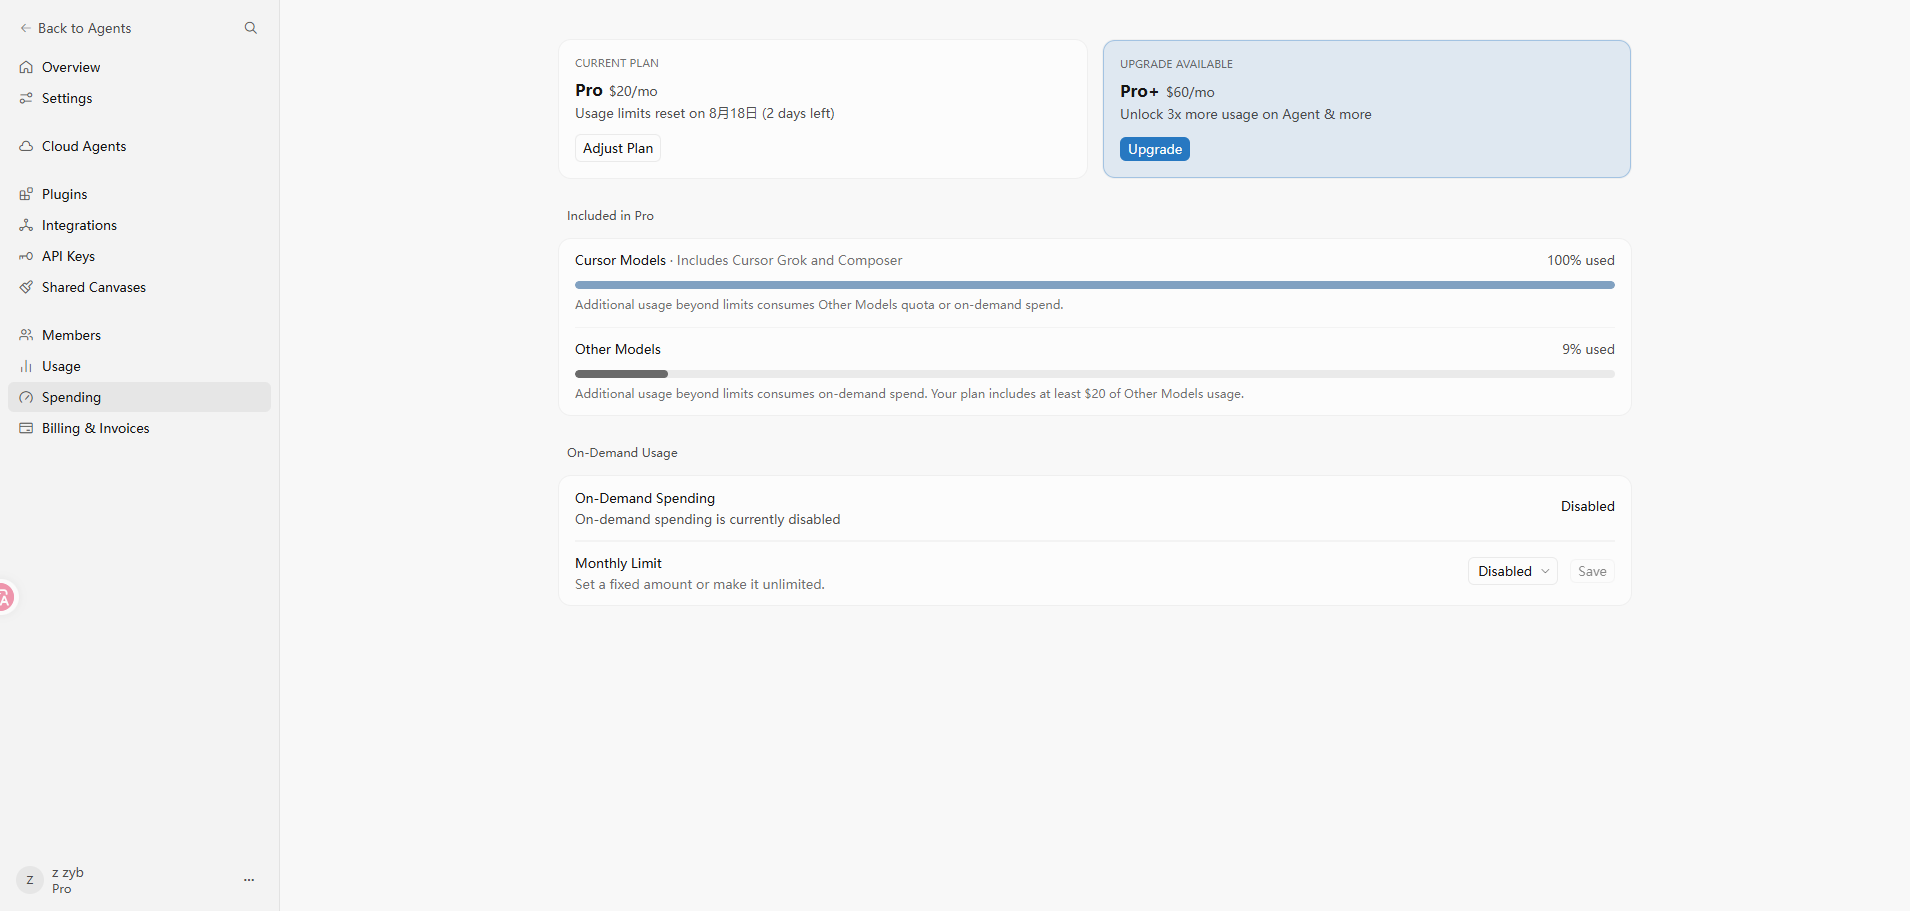Click the usage limits reset date text
The width and height of the screenshot is (1910, 911).
705,113
